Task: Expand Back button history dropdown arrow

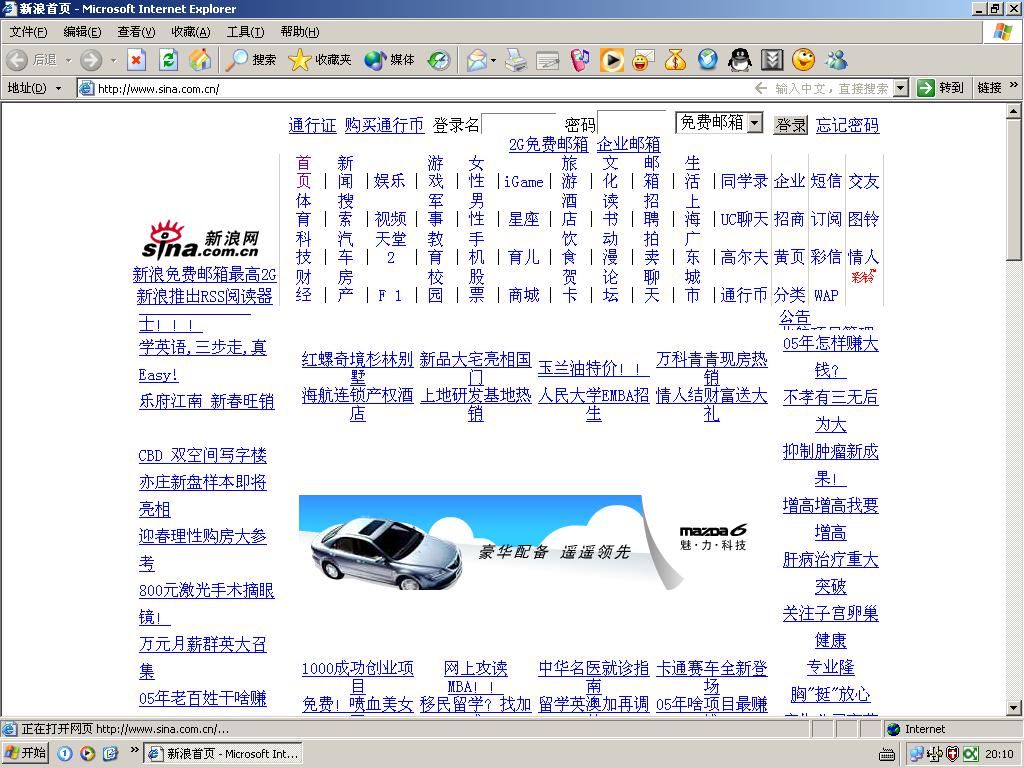Action: (68, 60)
